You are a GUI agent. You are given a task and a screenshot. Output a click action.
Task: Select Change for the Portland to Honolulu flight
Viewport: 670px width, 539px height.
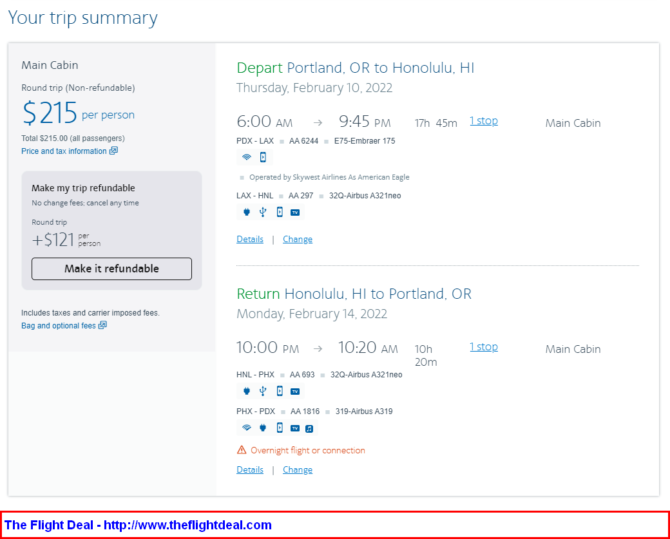[x=297, y=240]
